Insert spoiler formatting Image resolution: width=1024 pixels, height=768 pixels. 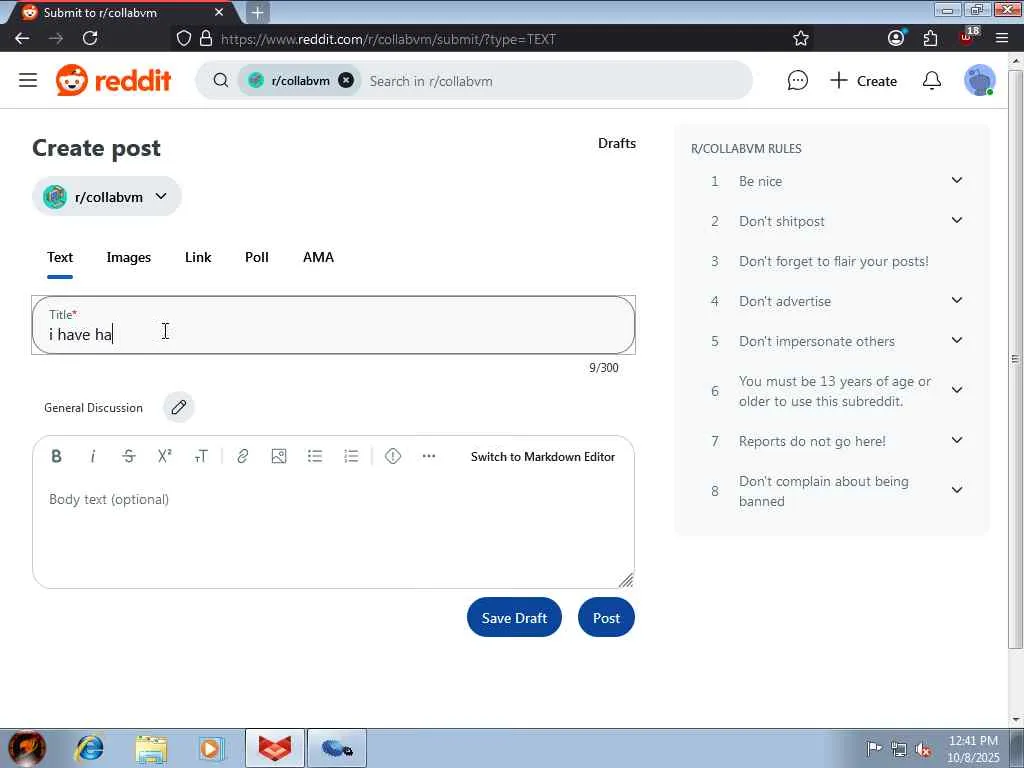coord(392,456)
